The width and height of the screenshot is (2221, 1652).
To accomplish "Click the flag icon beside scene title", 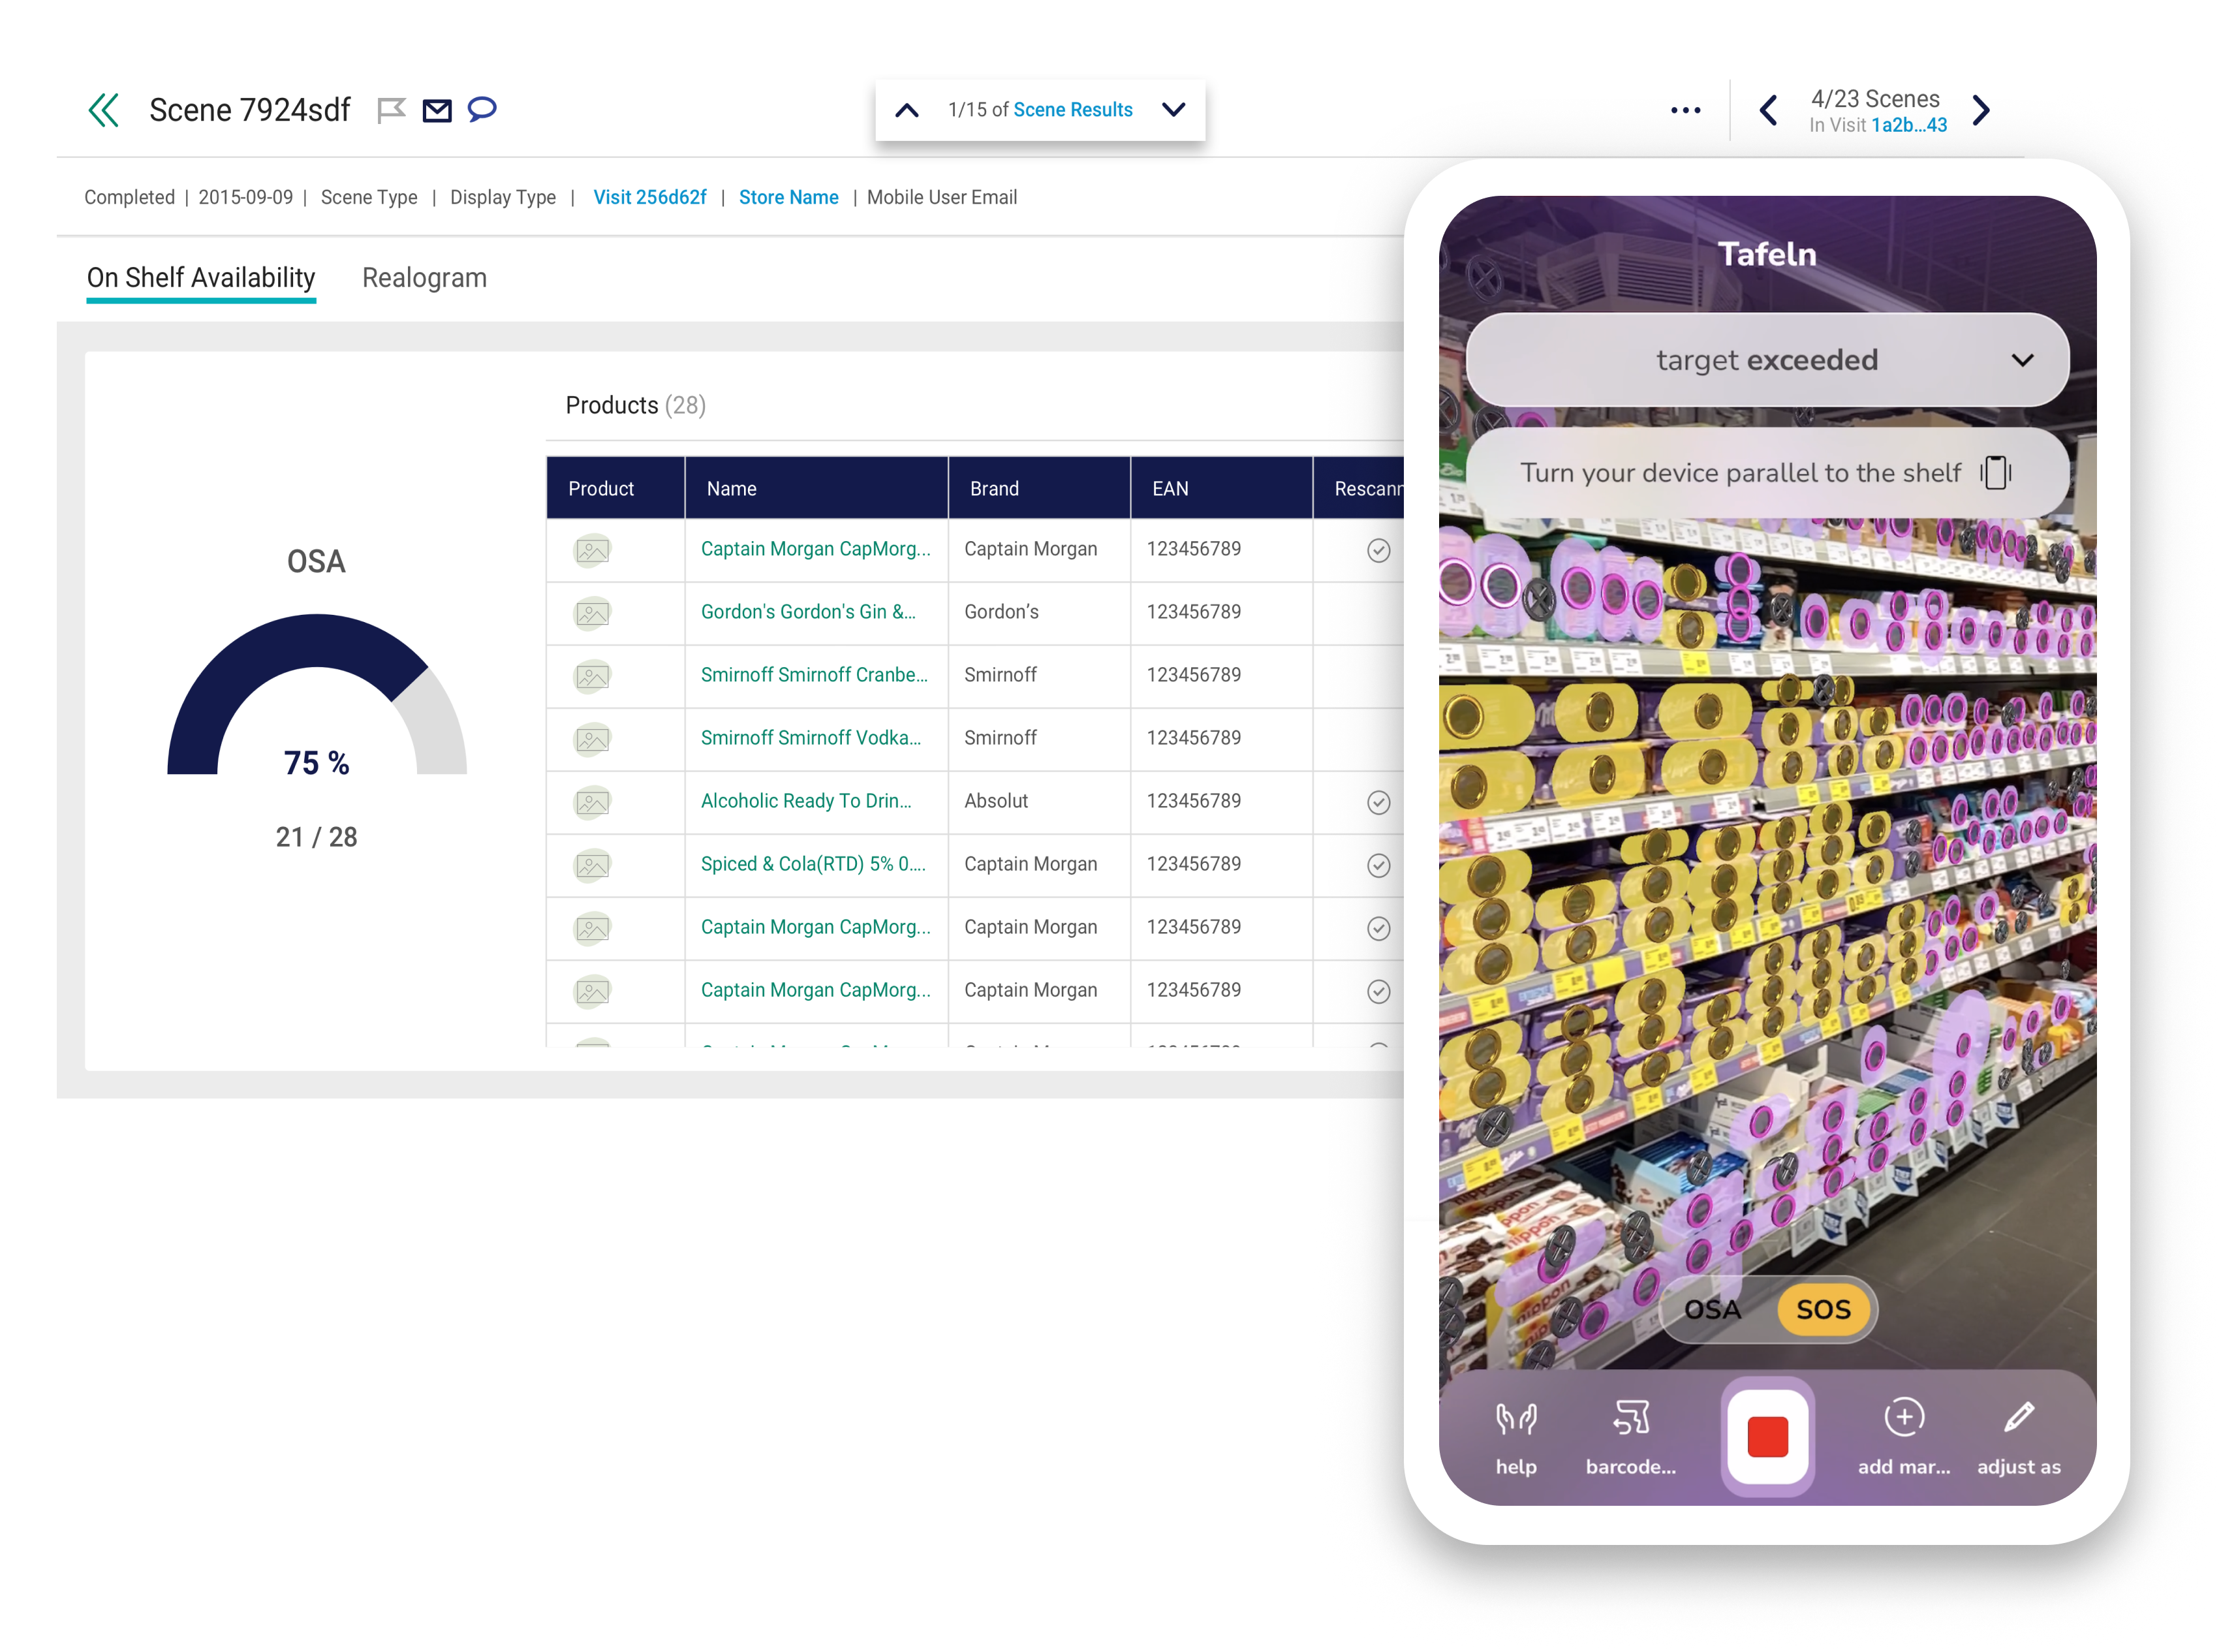I will (x=391, y=110).
